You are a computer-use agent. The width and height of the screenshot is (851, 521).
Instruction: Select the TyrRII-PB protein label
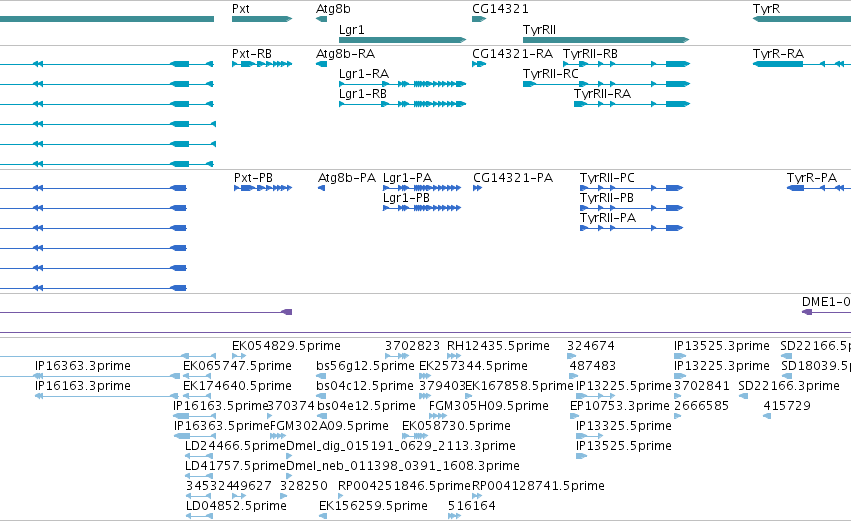pyautogui.click(x=607, y=198)
